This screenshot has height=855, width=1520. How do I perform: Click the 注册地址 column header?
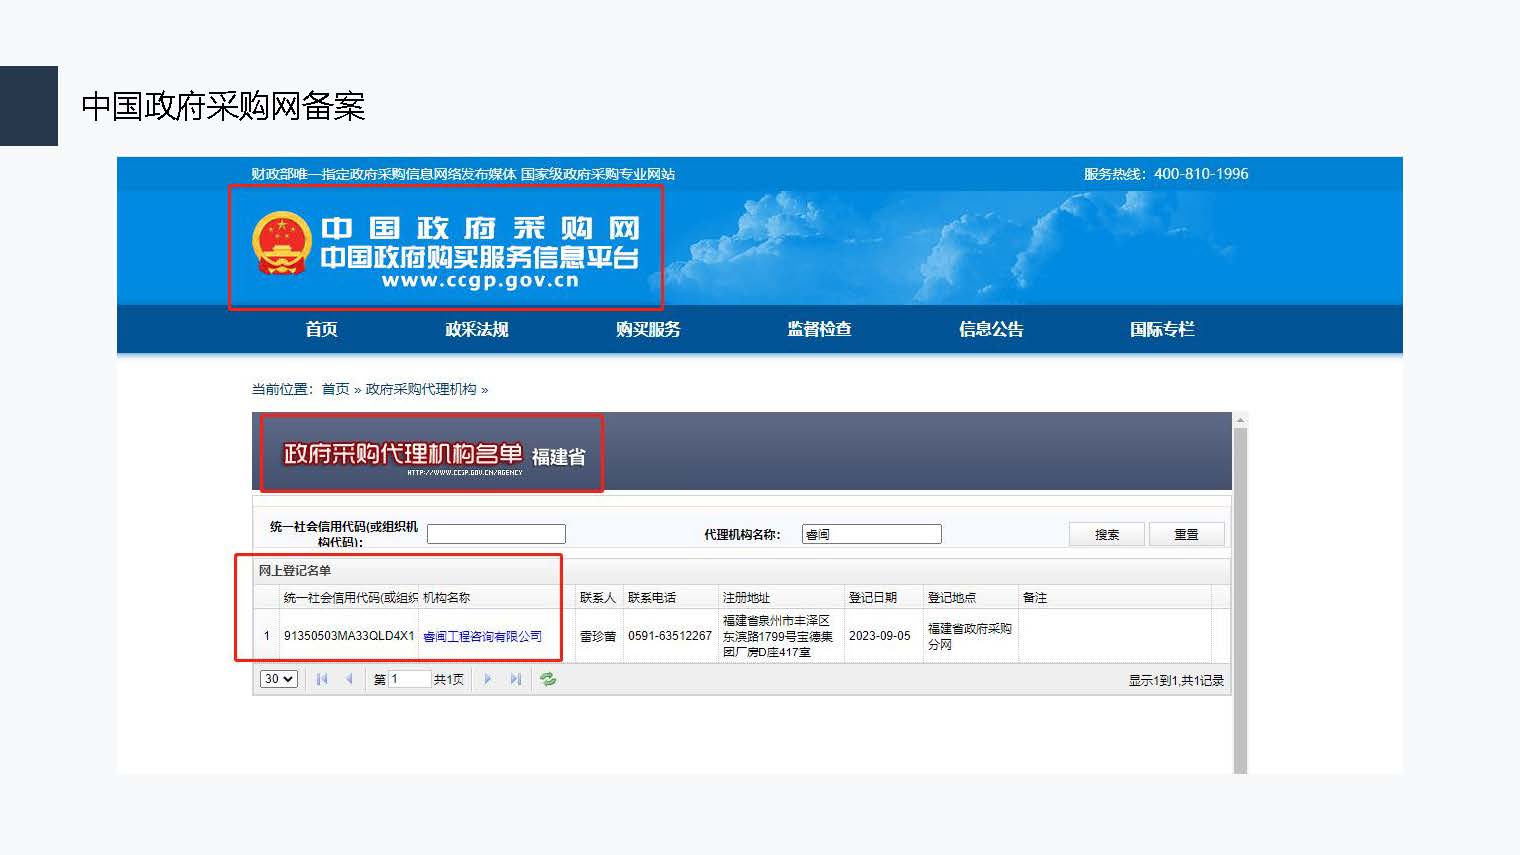click(781, 597)
